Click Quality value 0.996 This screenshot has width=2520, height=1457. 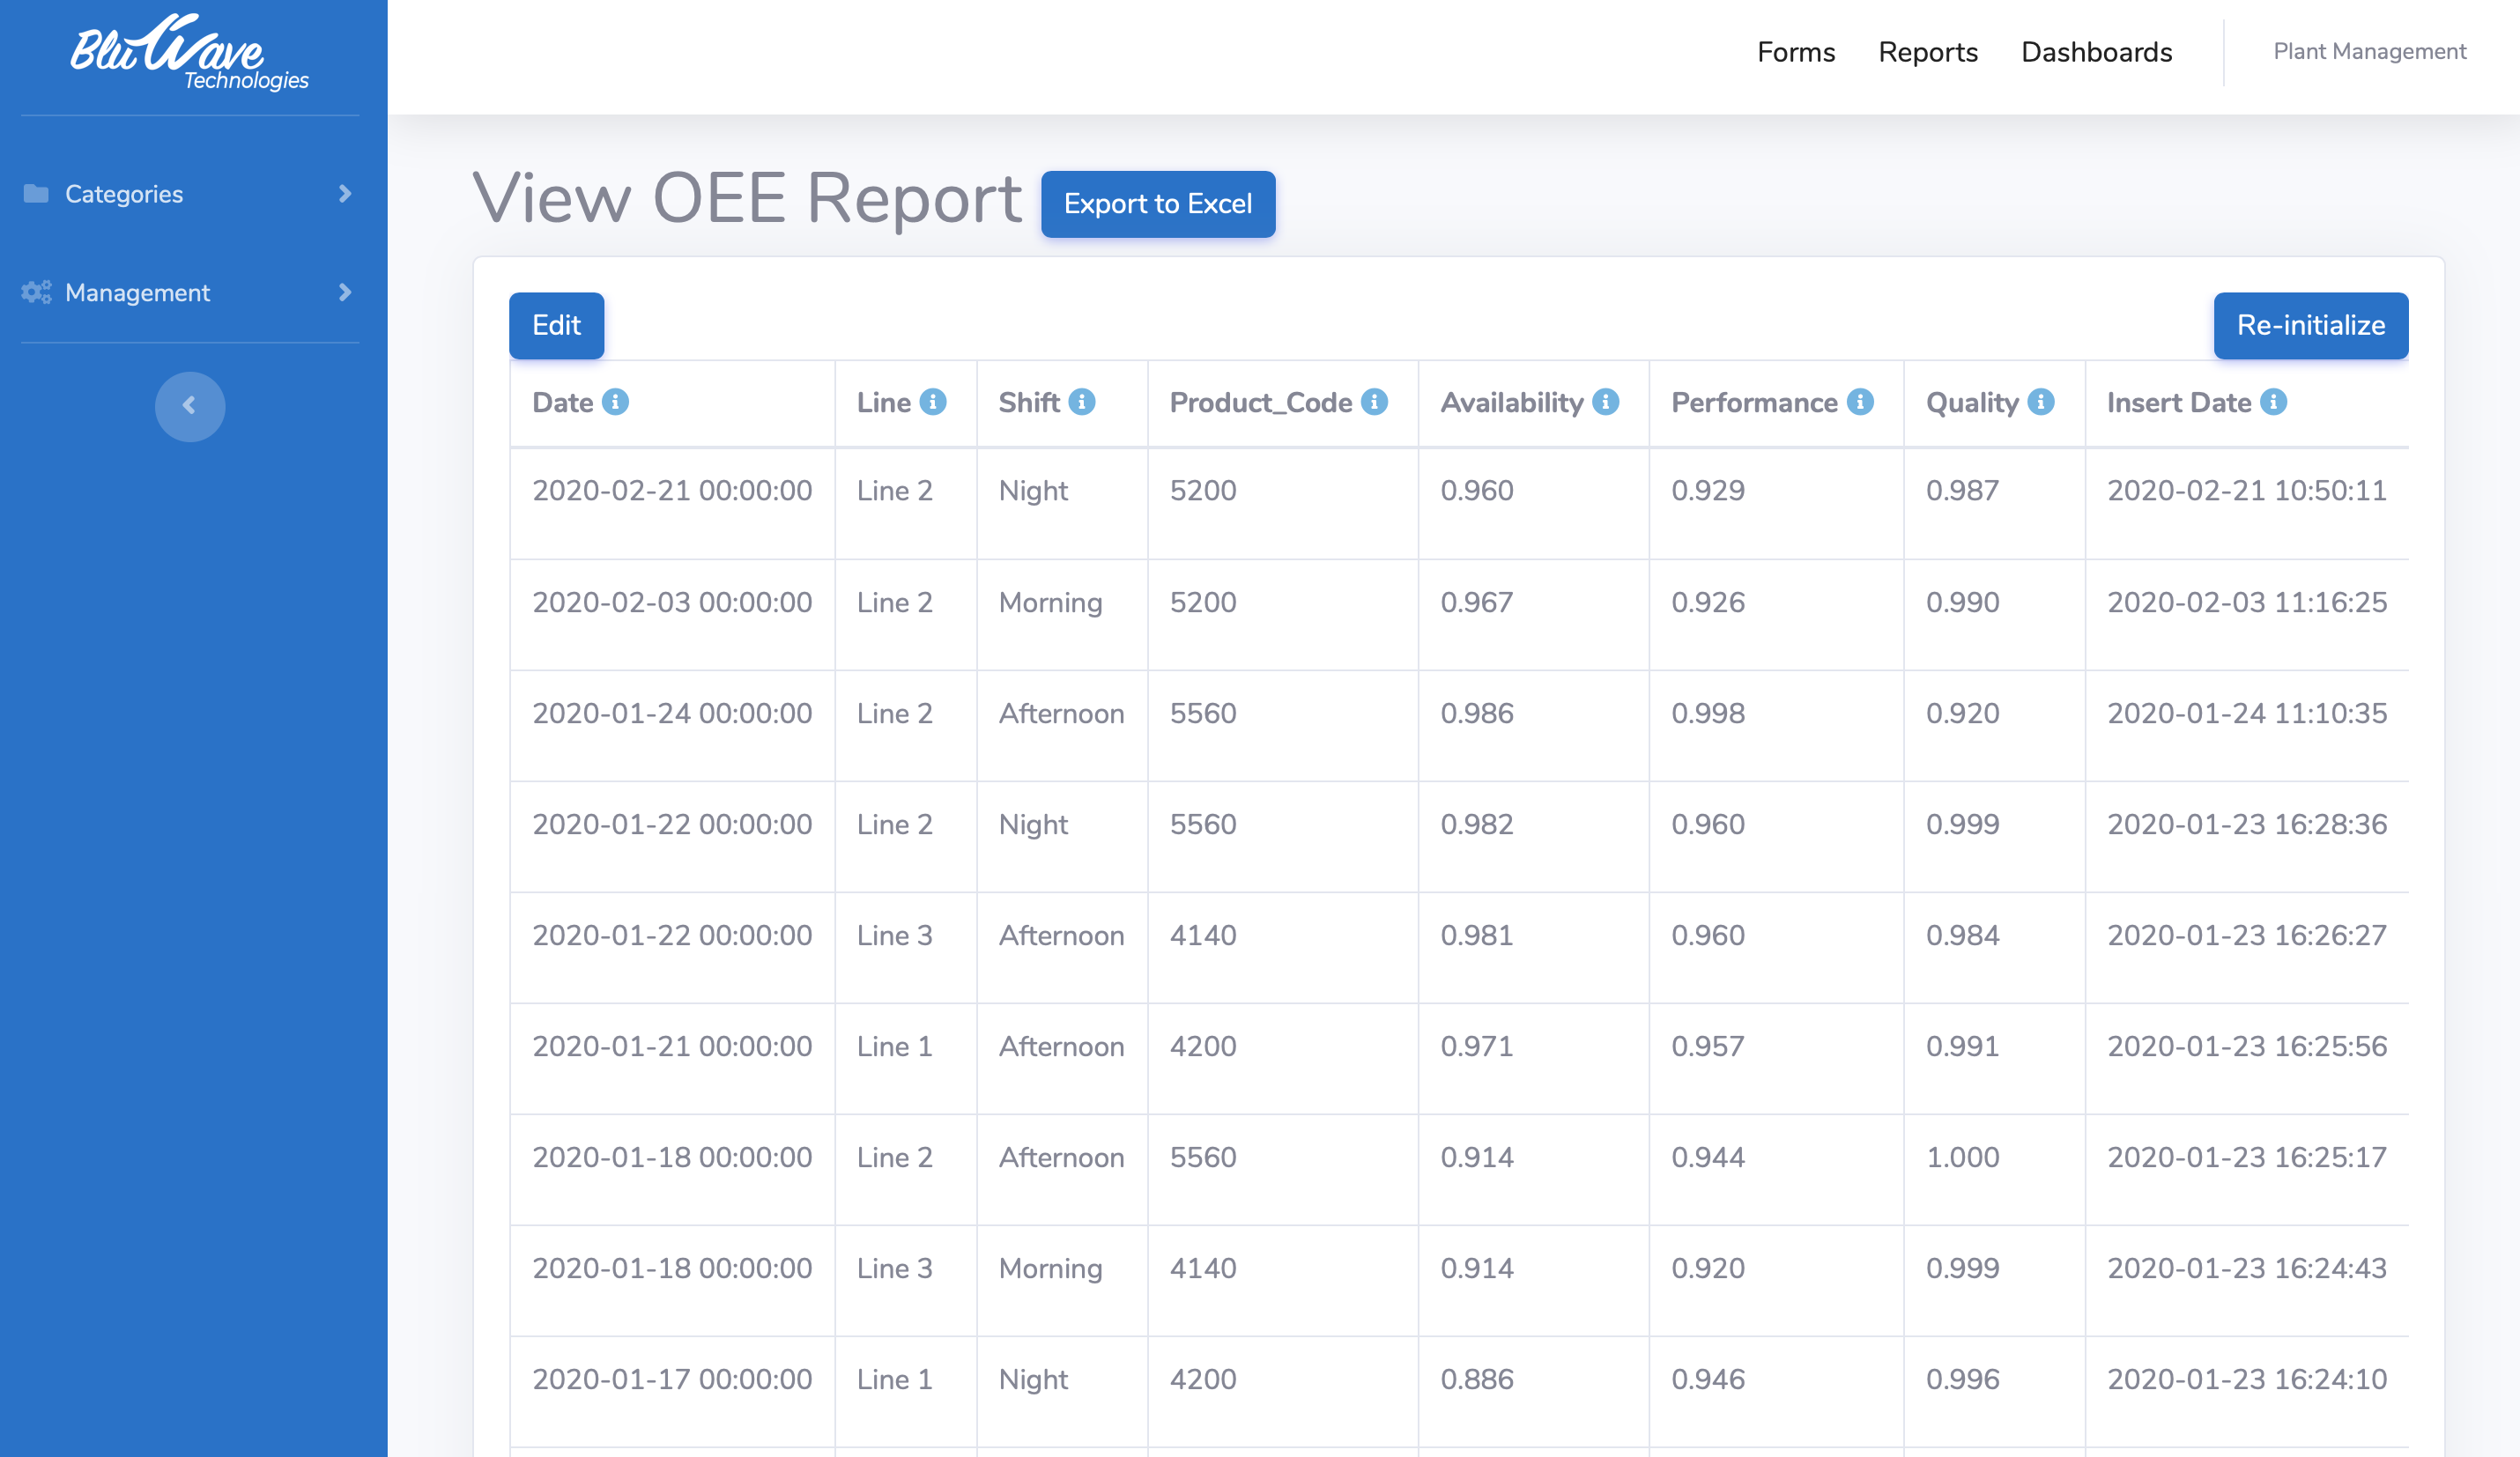1962,1379
